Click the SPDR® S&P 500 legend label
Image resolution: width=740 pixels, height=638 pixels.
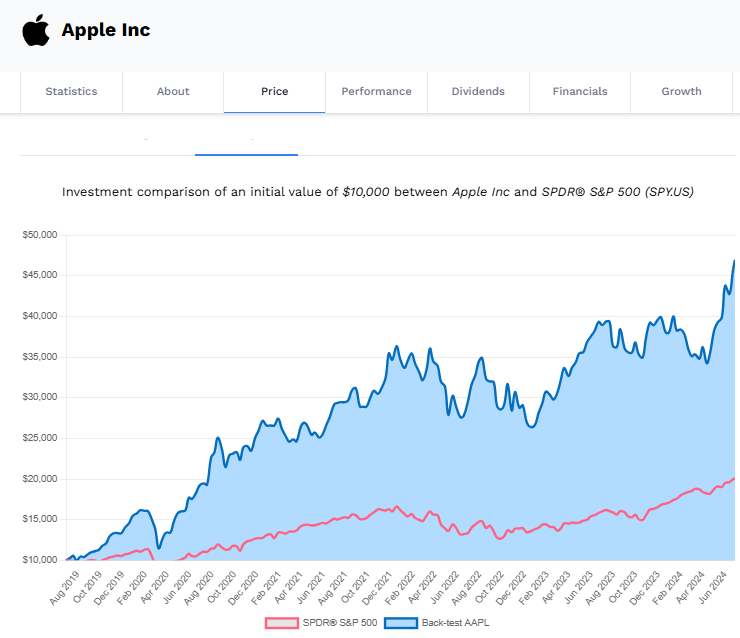pyautogui.click(x=340, y=623)
